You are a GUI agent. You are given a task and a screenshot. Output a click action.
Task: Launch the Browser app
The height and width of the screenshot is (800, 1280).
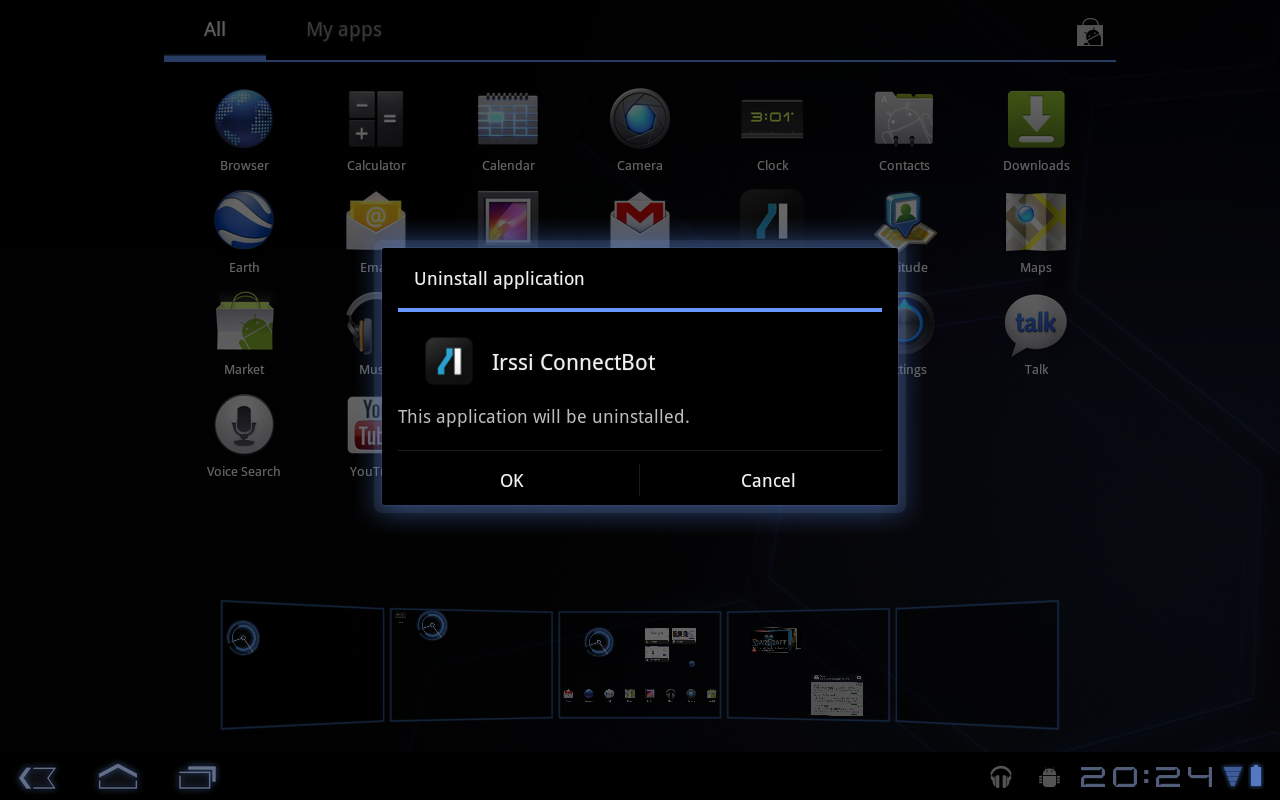tap(244, 118)
